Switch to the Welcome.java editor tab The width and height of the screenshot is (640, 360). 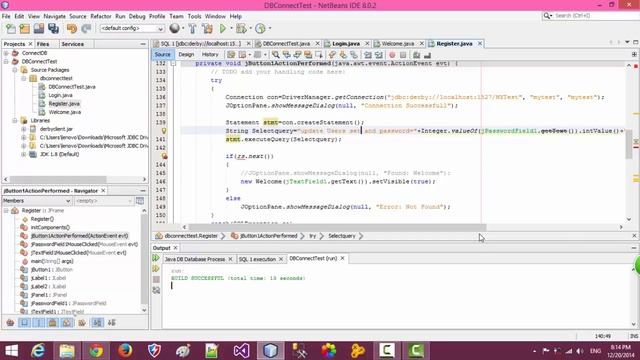[x=398, y=44]
